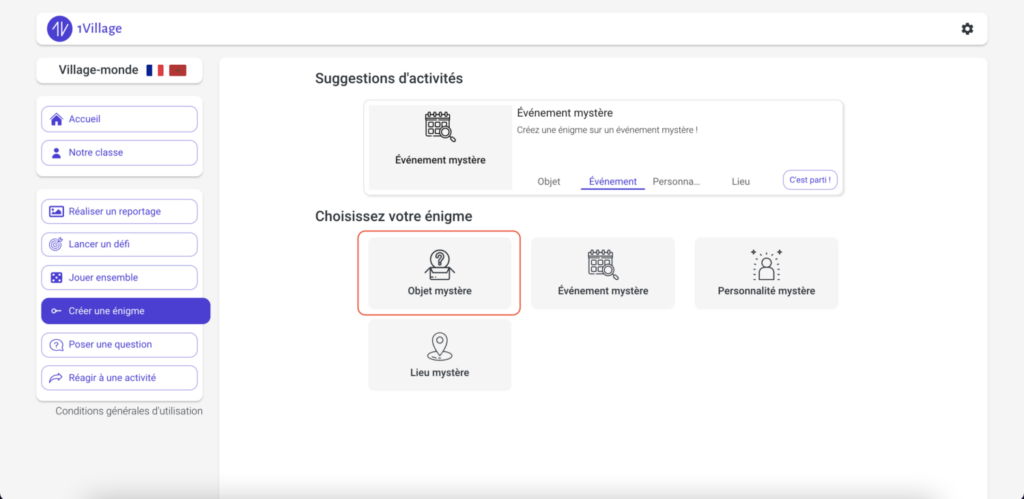Click the Moroccan flag icon
The width and height of the screenshot is (1024, 499).
(x=178, y=70)
